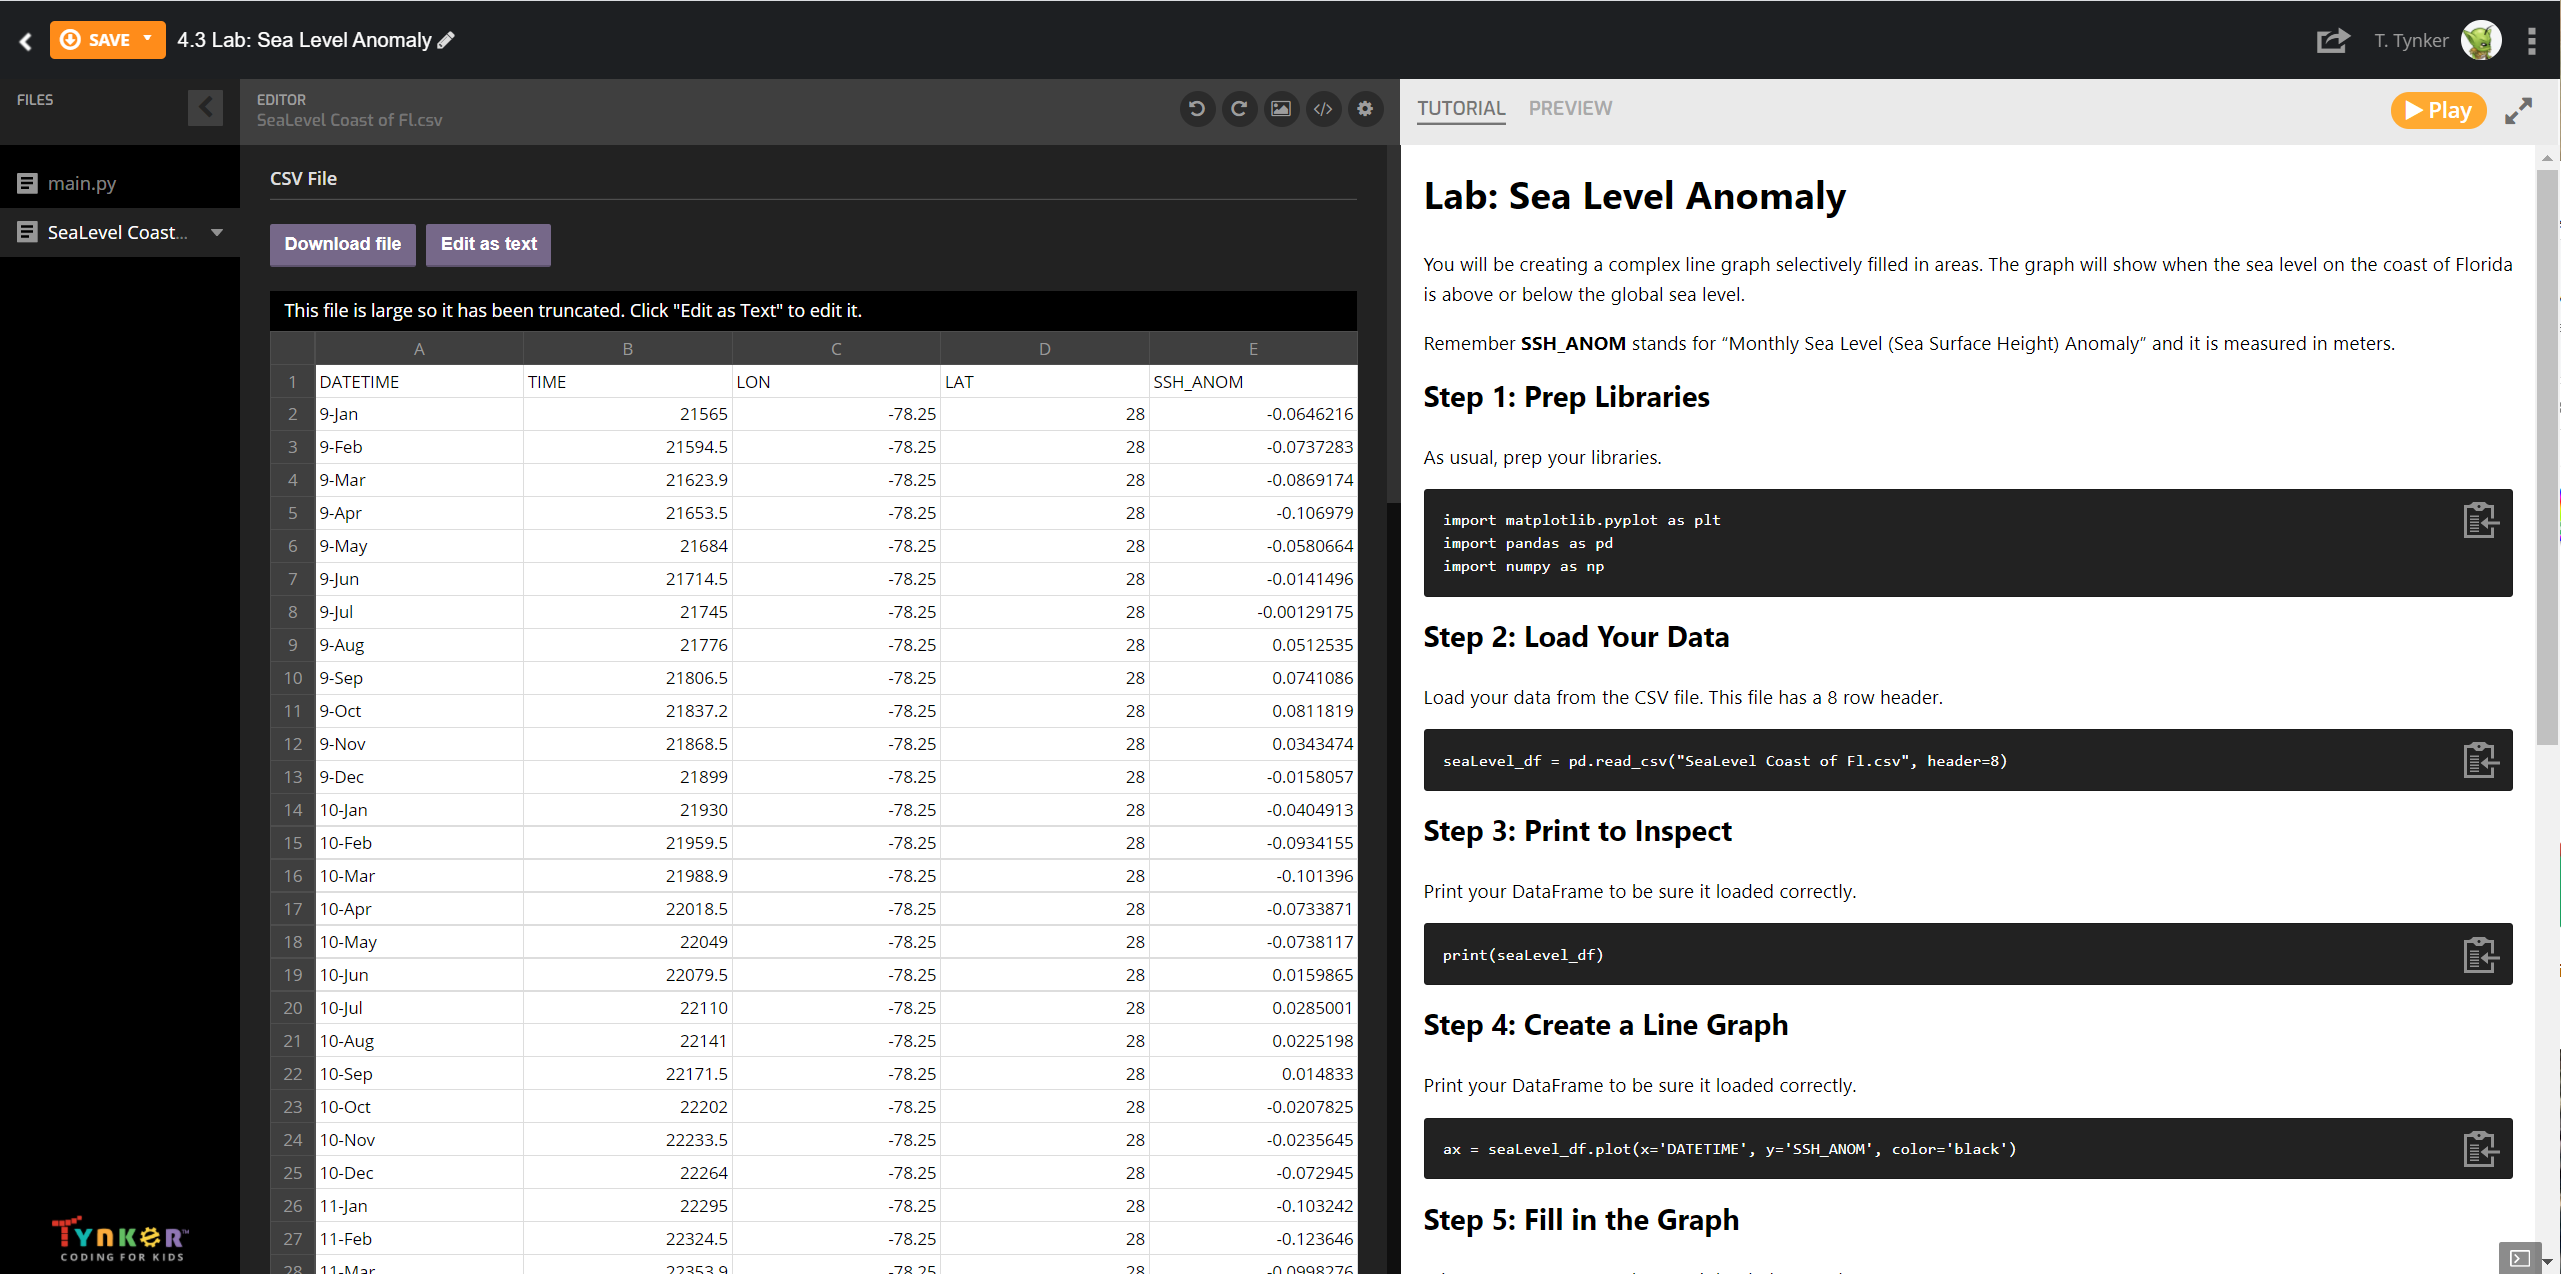This screenshot has width=2561, height=1274.
Task: Expand tutorial panel to fullscreen
Action: pos(2518,110)
